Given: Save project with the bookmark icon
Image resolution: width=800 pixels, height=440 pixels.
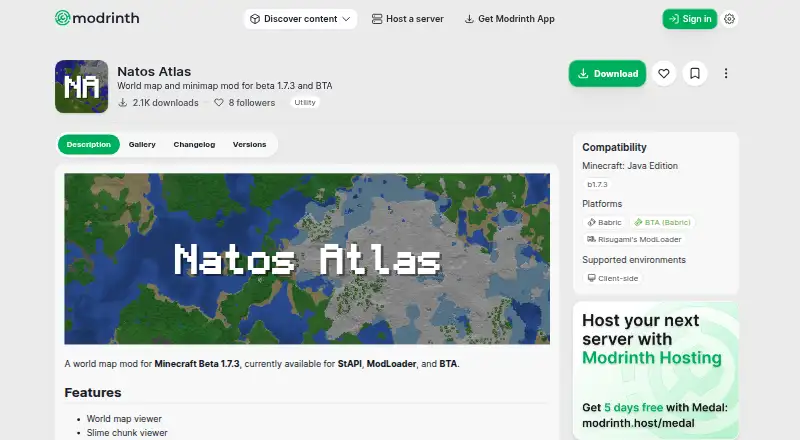Looking at the screenshot, I should point(695,74).
